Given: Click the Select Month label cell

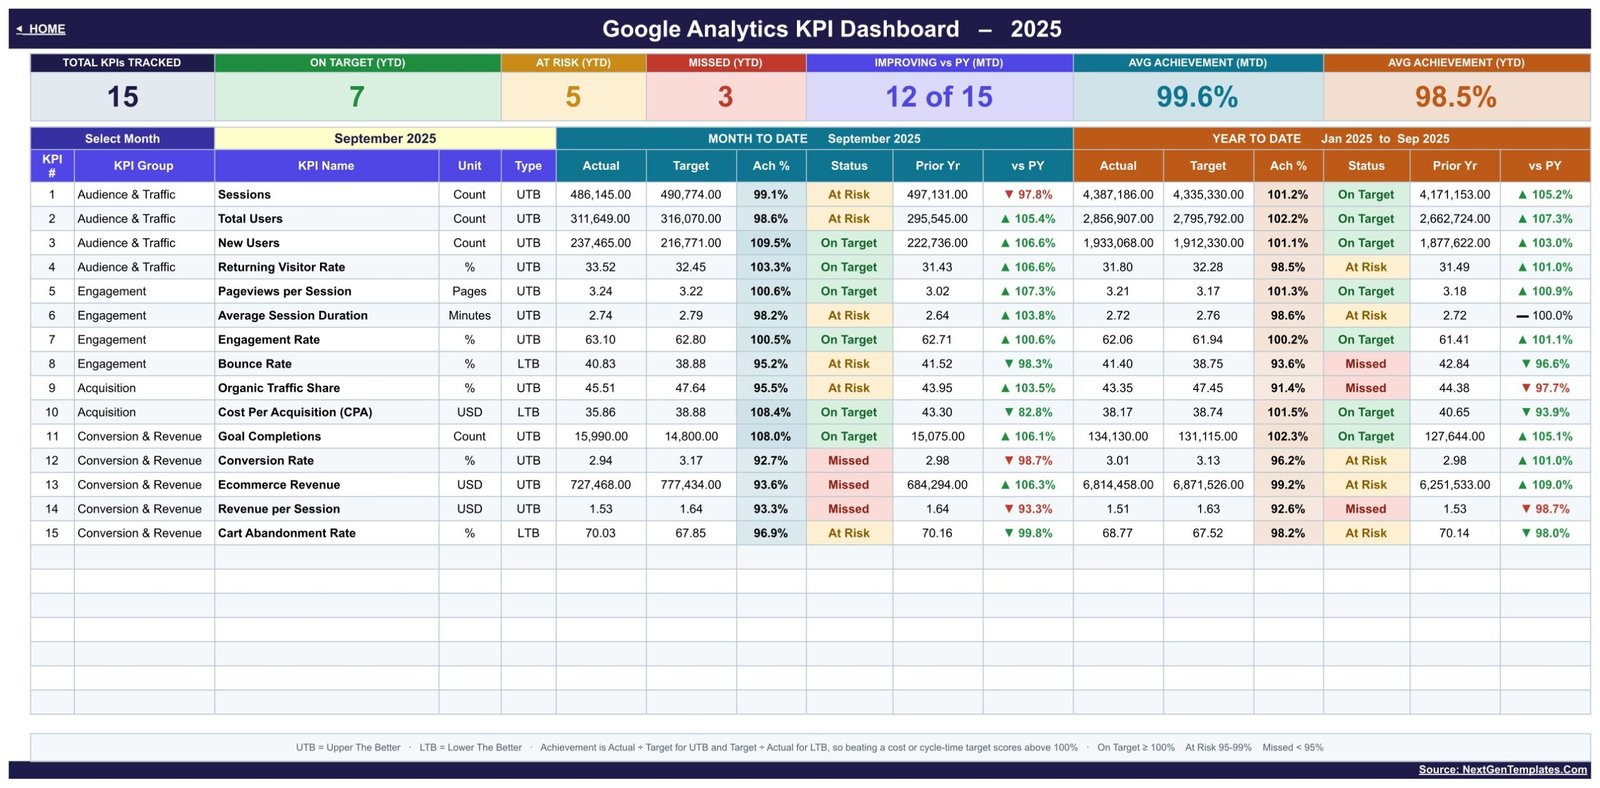Looking at the screenshot, I should point(122,139).
